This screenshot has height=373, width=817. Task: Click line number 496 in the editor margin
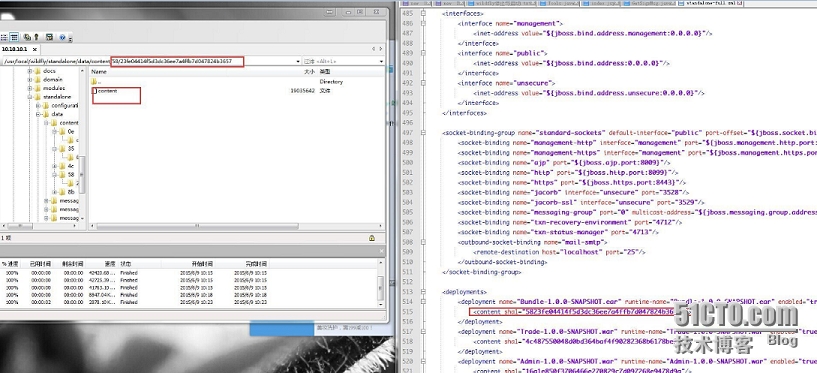407,122
